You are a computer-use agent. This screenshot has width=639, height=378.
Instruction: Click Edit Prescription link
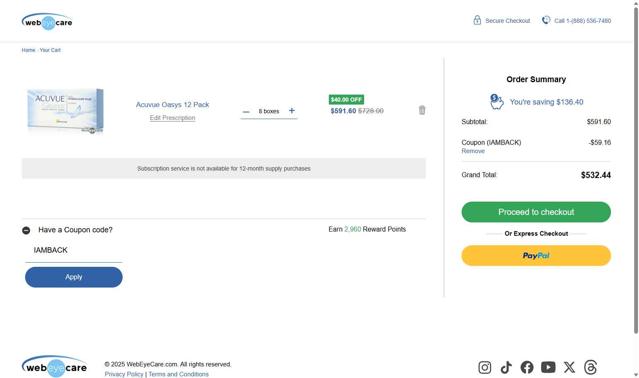pos(172,118)
